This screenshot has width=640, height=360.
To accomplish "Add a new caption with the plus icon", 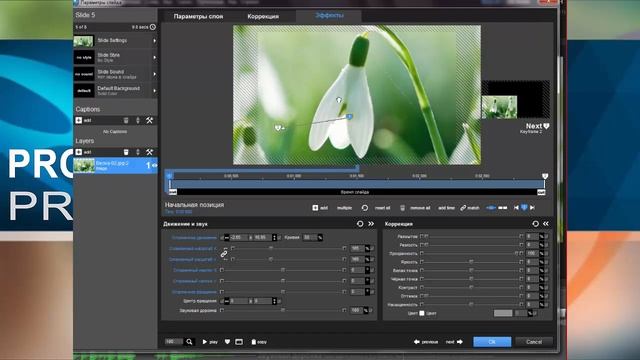I will [79, 120].
